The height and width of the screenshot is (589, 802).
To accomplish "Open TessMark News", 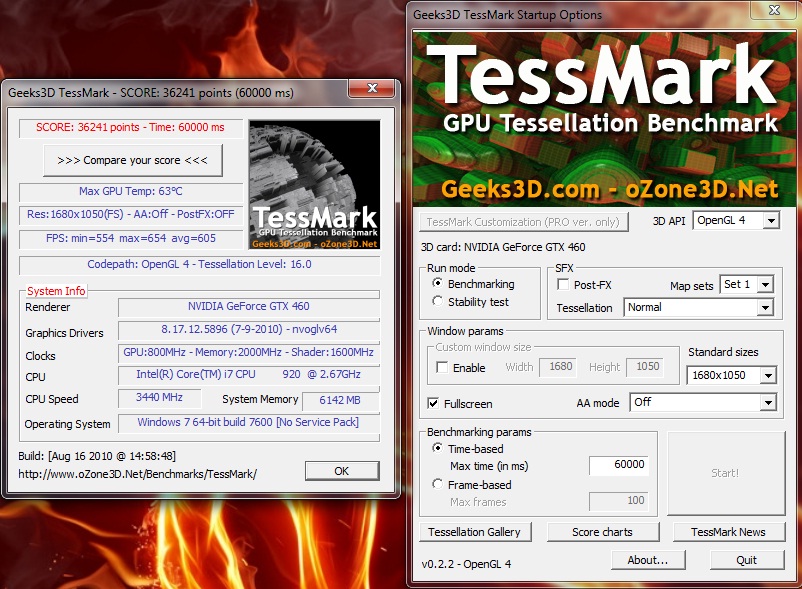I will coord(729,532).
